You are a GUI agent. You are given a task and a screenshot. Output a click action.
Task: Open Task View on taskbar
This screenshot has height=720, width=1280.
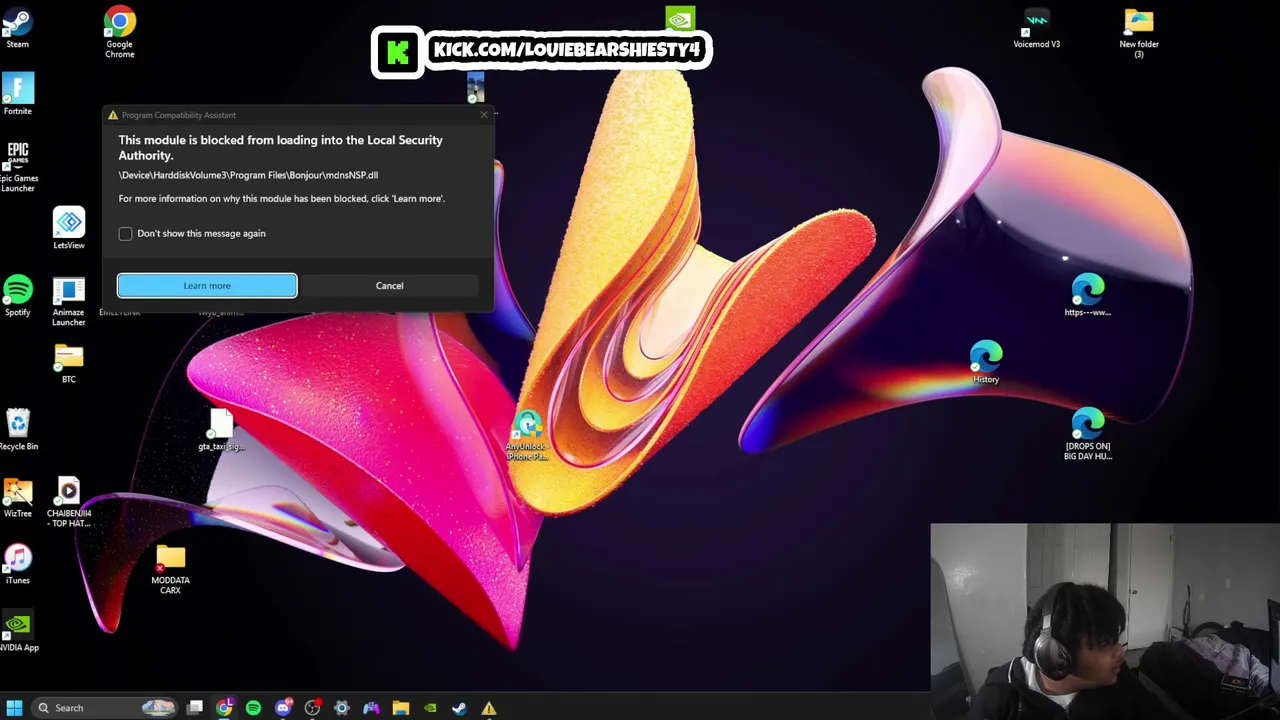pyautogui.click(x=195, y=708)
